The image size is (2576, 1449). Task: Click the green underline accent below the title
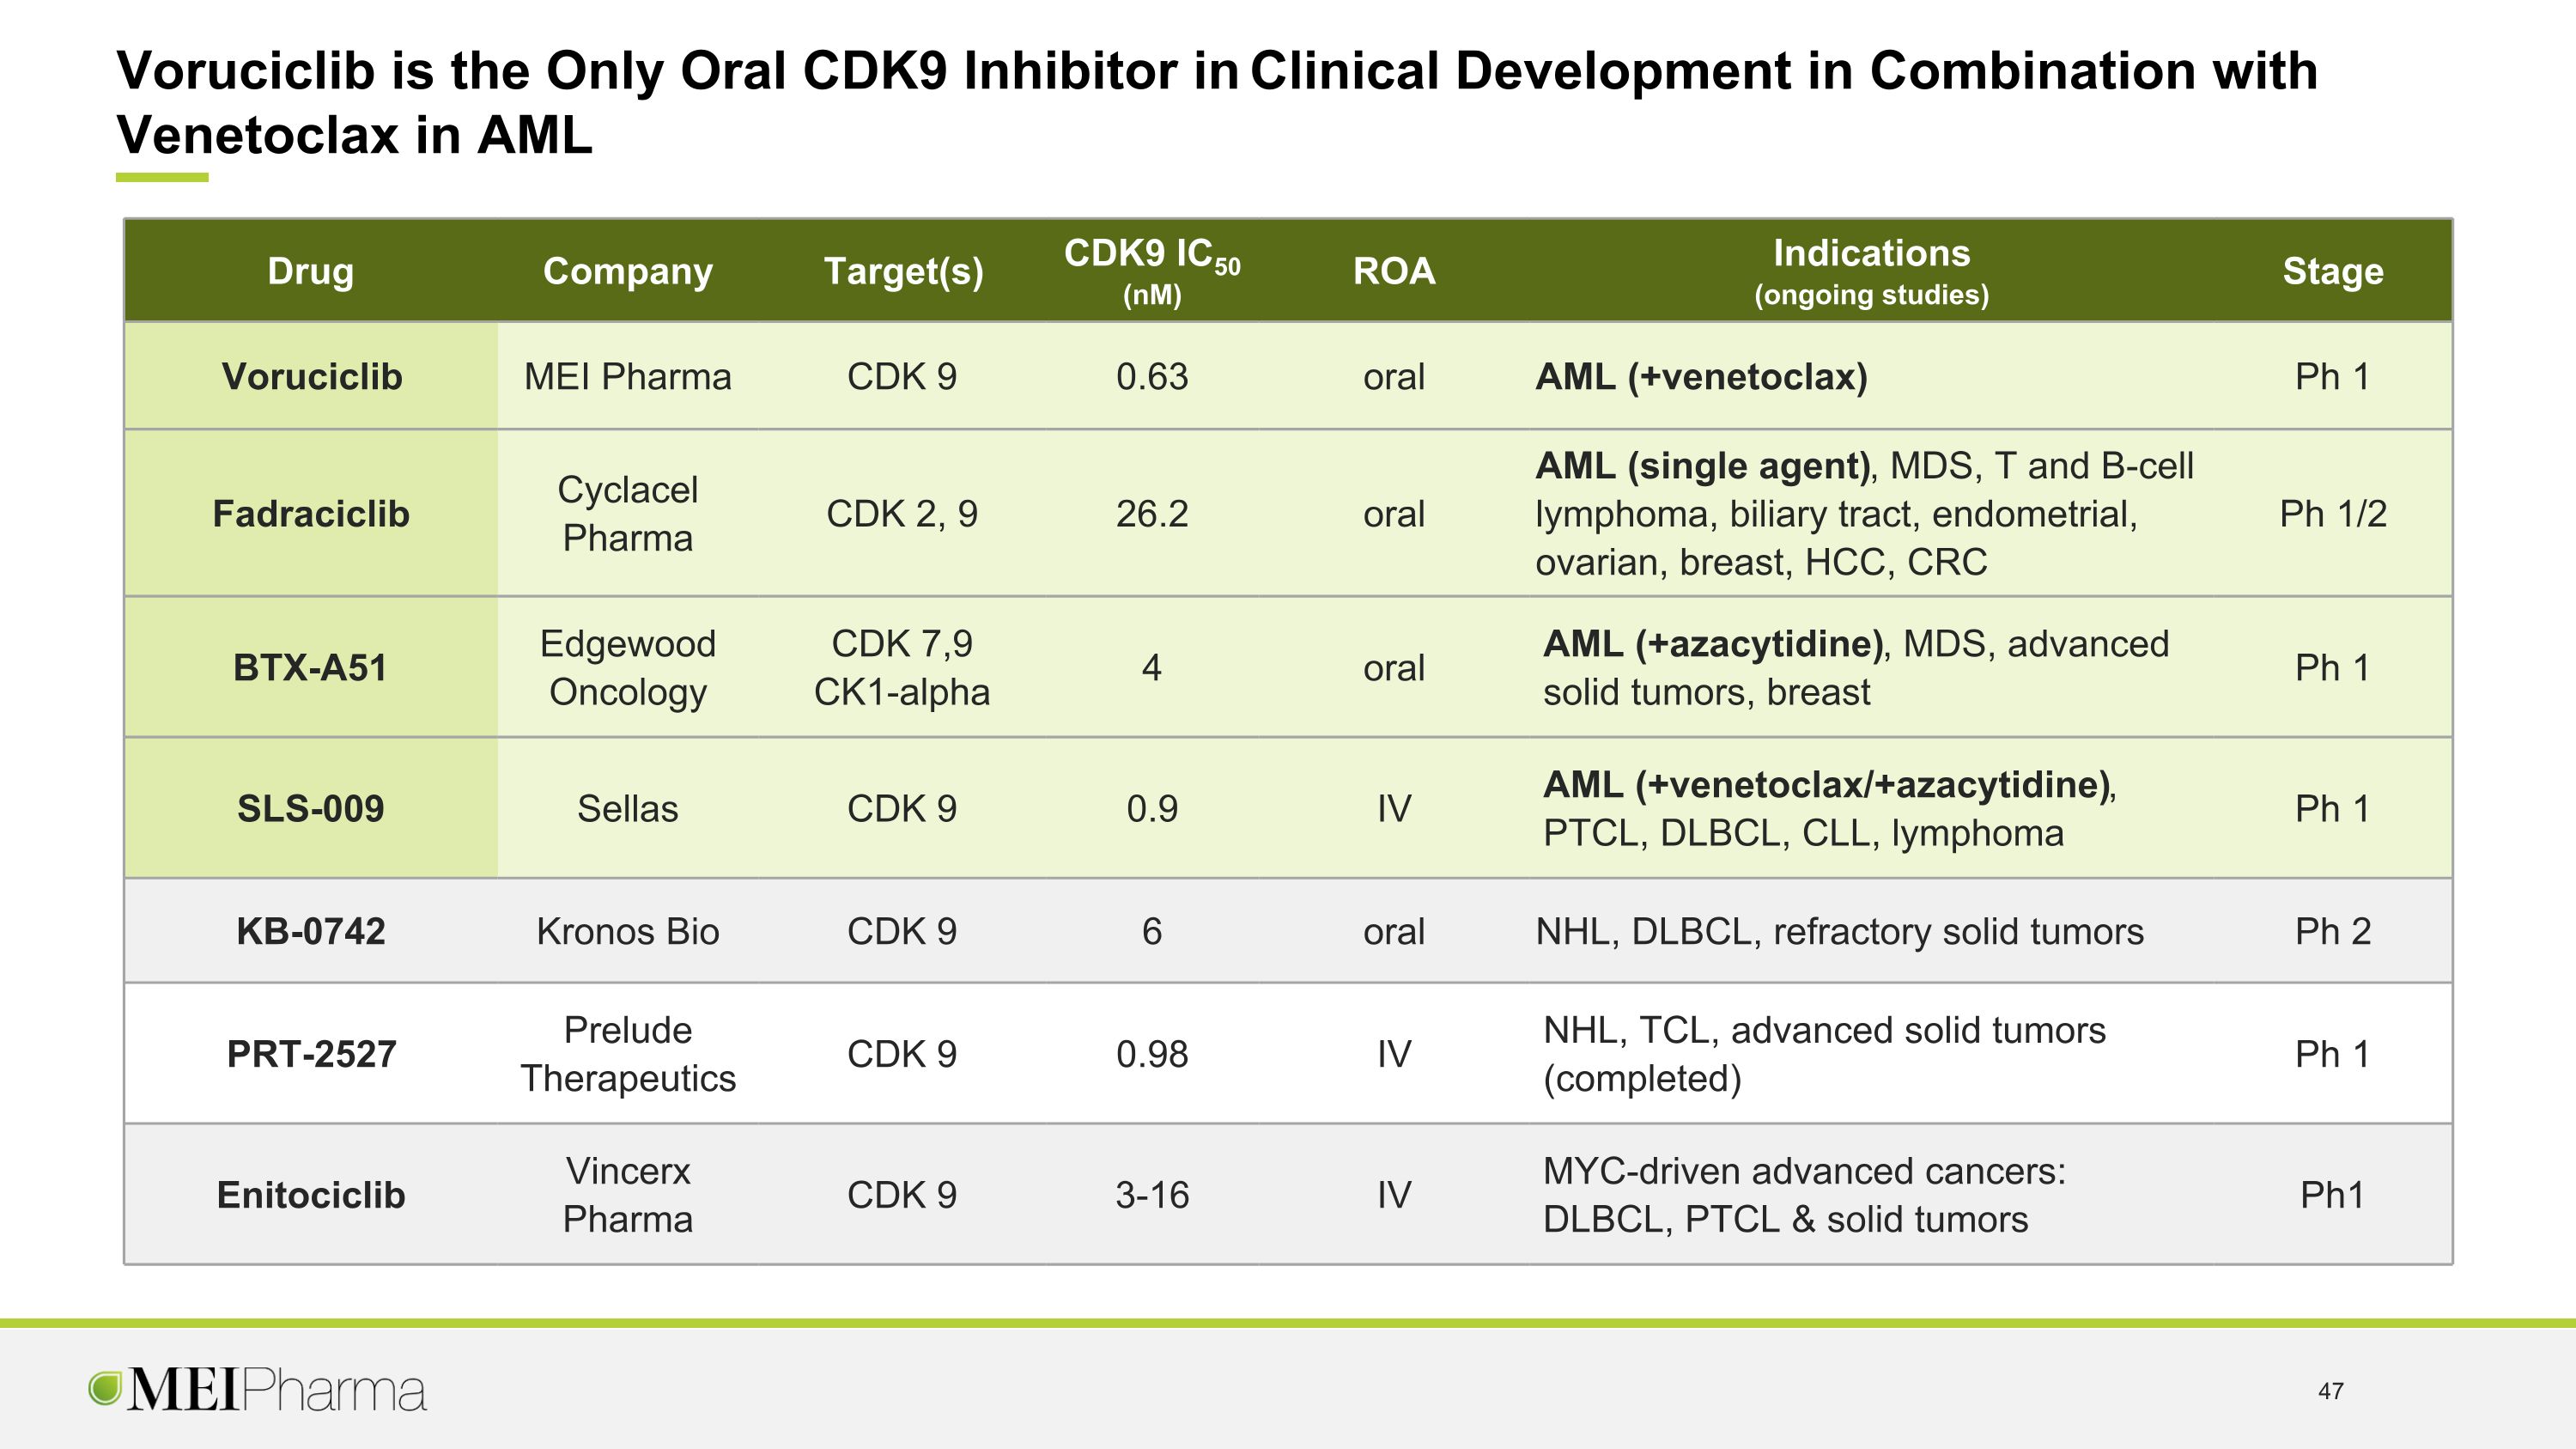click(x=162, y=178)
